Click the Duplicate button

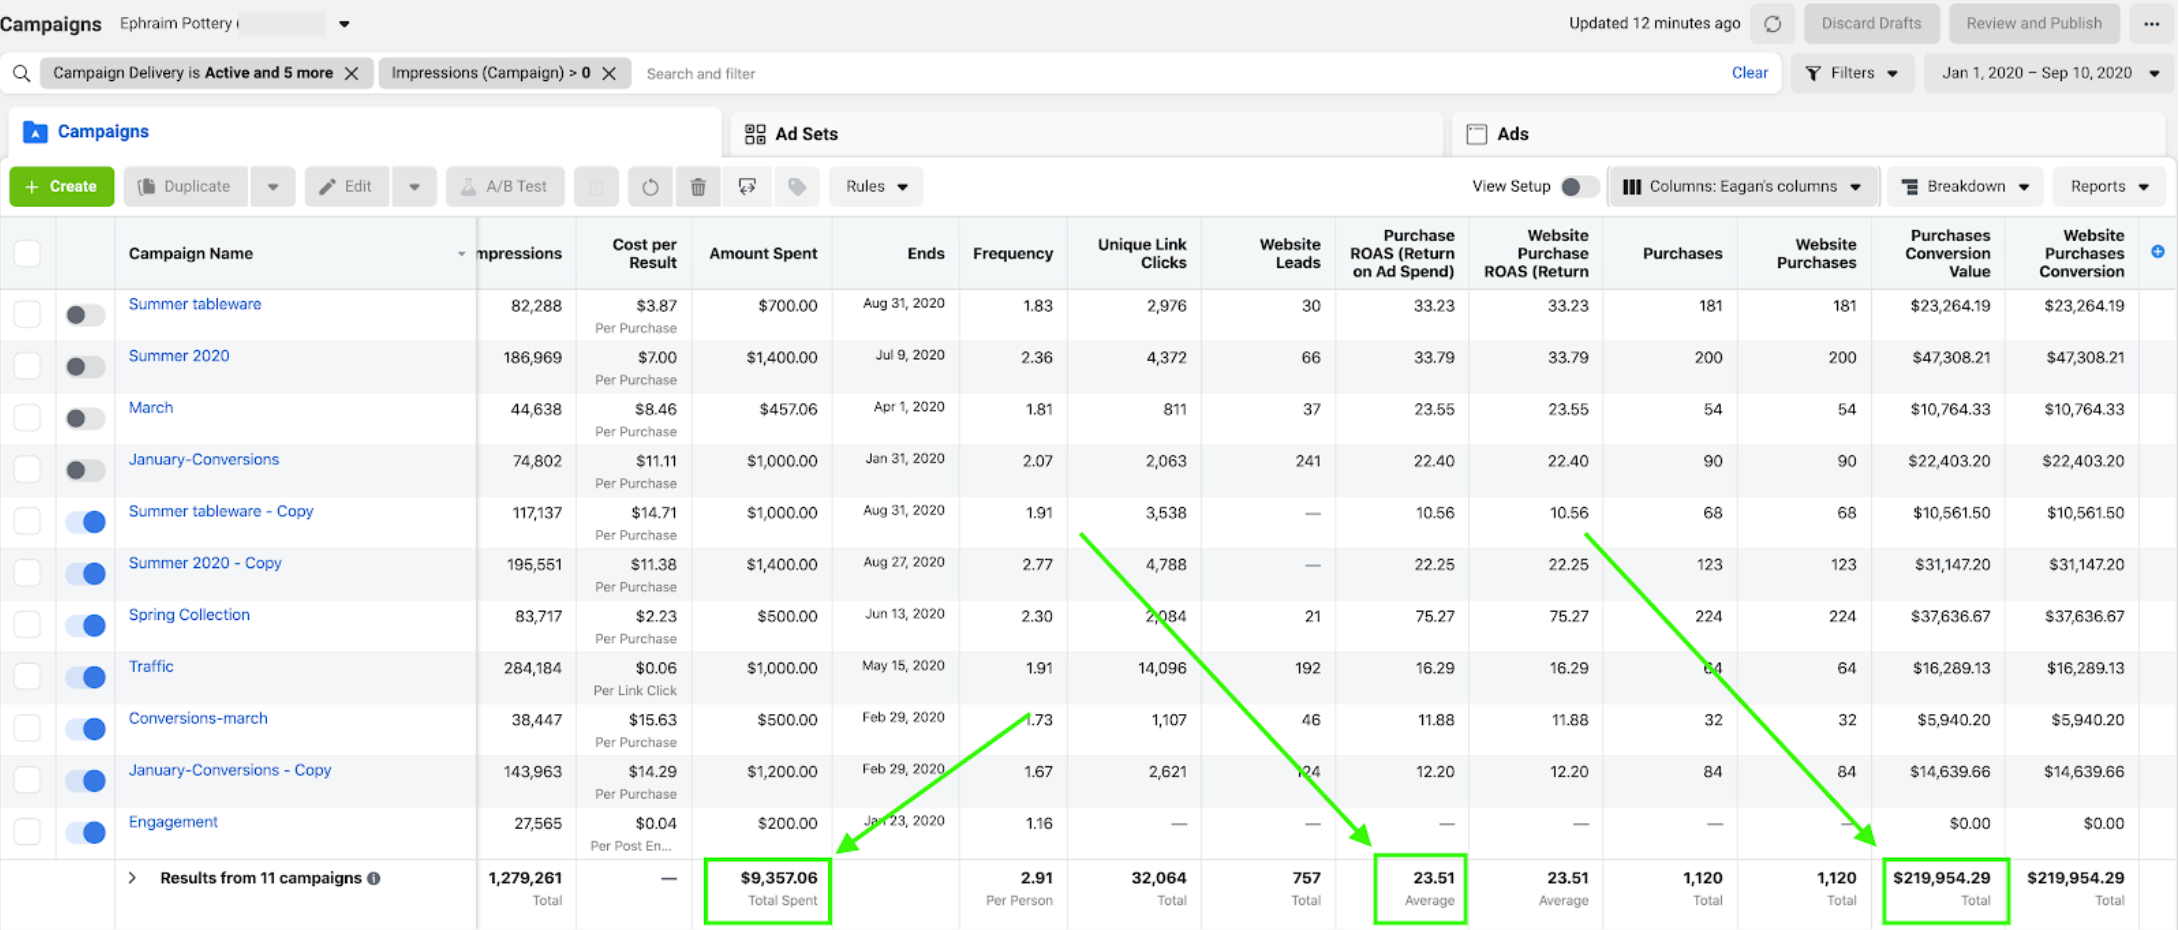point(185,187)
